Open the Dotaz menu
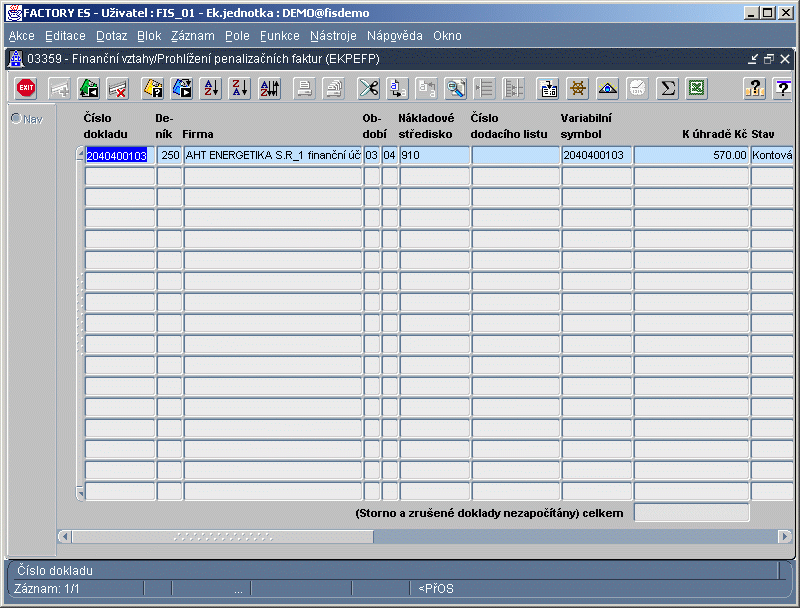The width and height of the screenshot is (800, 608). click(111, 36)
